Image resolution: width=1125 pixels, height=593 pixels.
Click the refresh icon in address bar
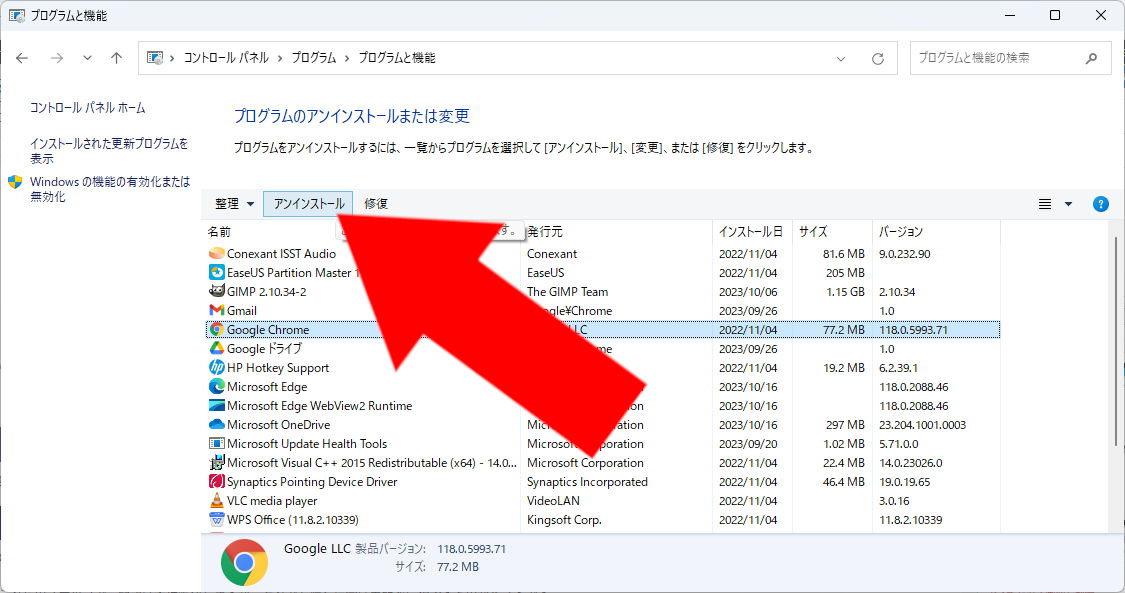click(878, 59)
